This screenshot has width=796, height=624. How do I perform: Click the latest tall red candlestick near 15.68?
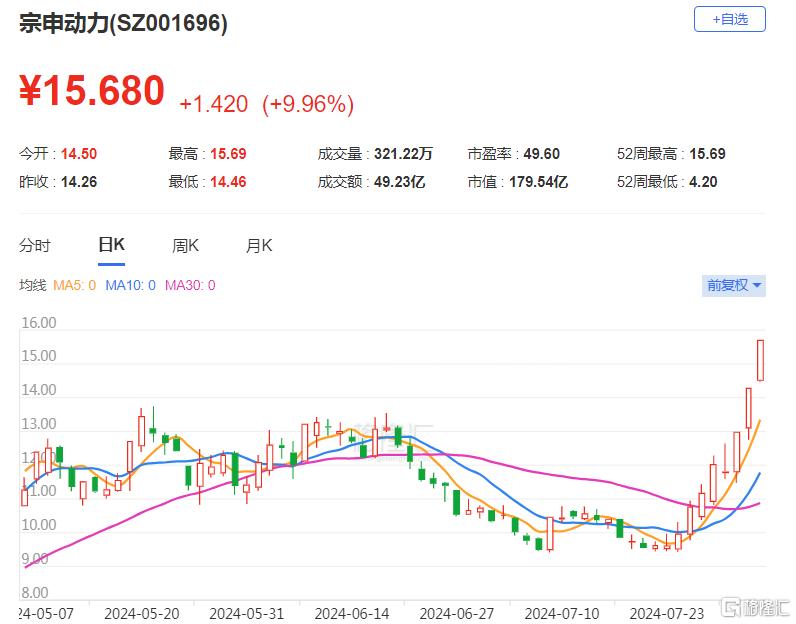coord(760,360)
